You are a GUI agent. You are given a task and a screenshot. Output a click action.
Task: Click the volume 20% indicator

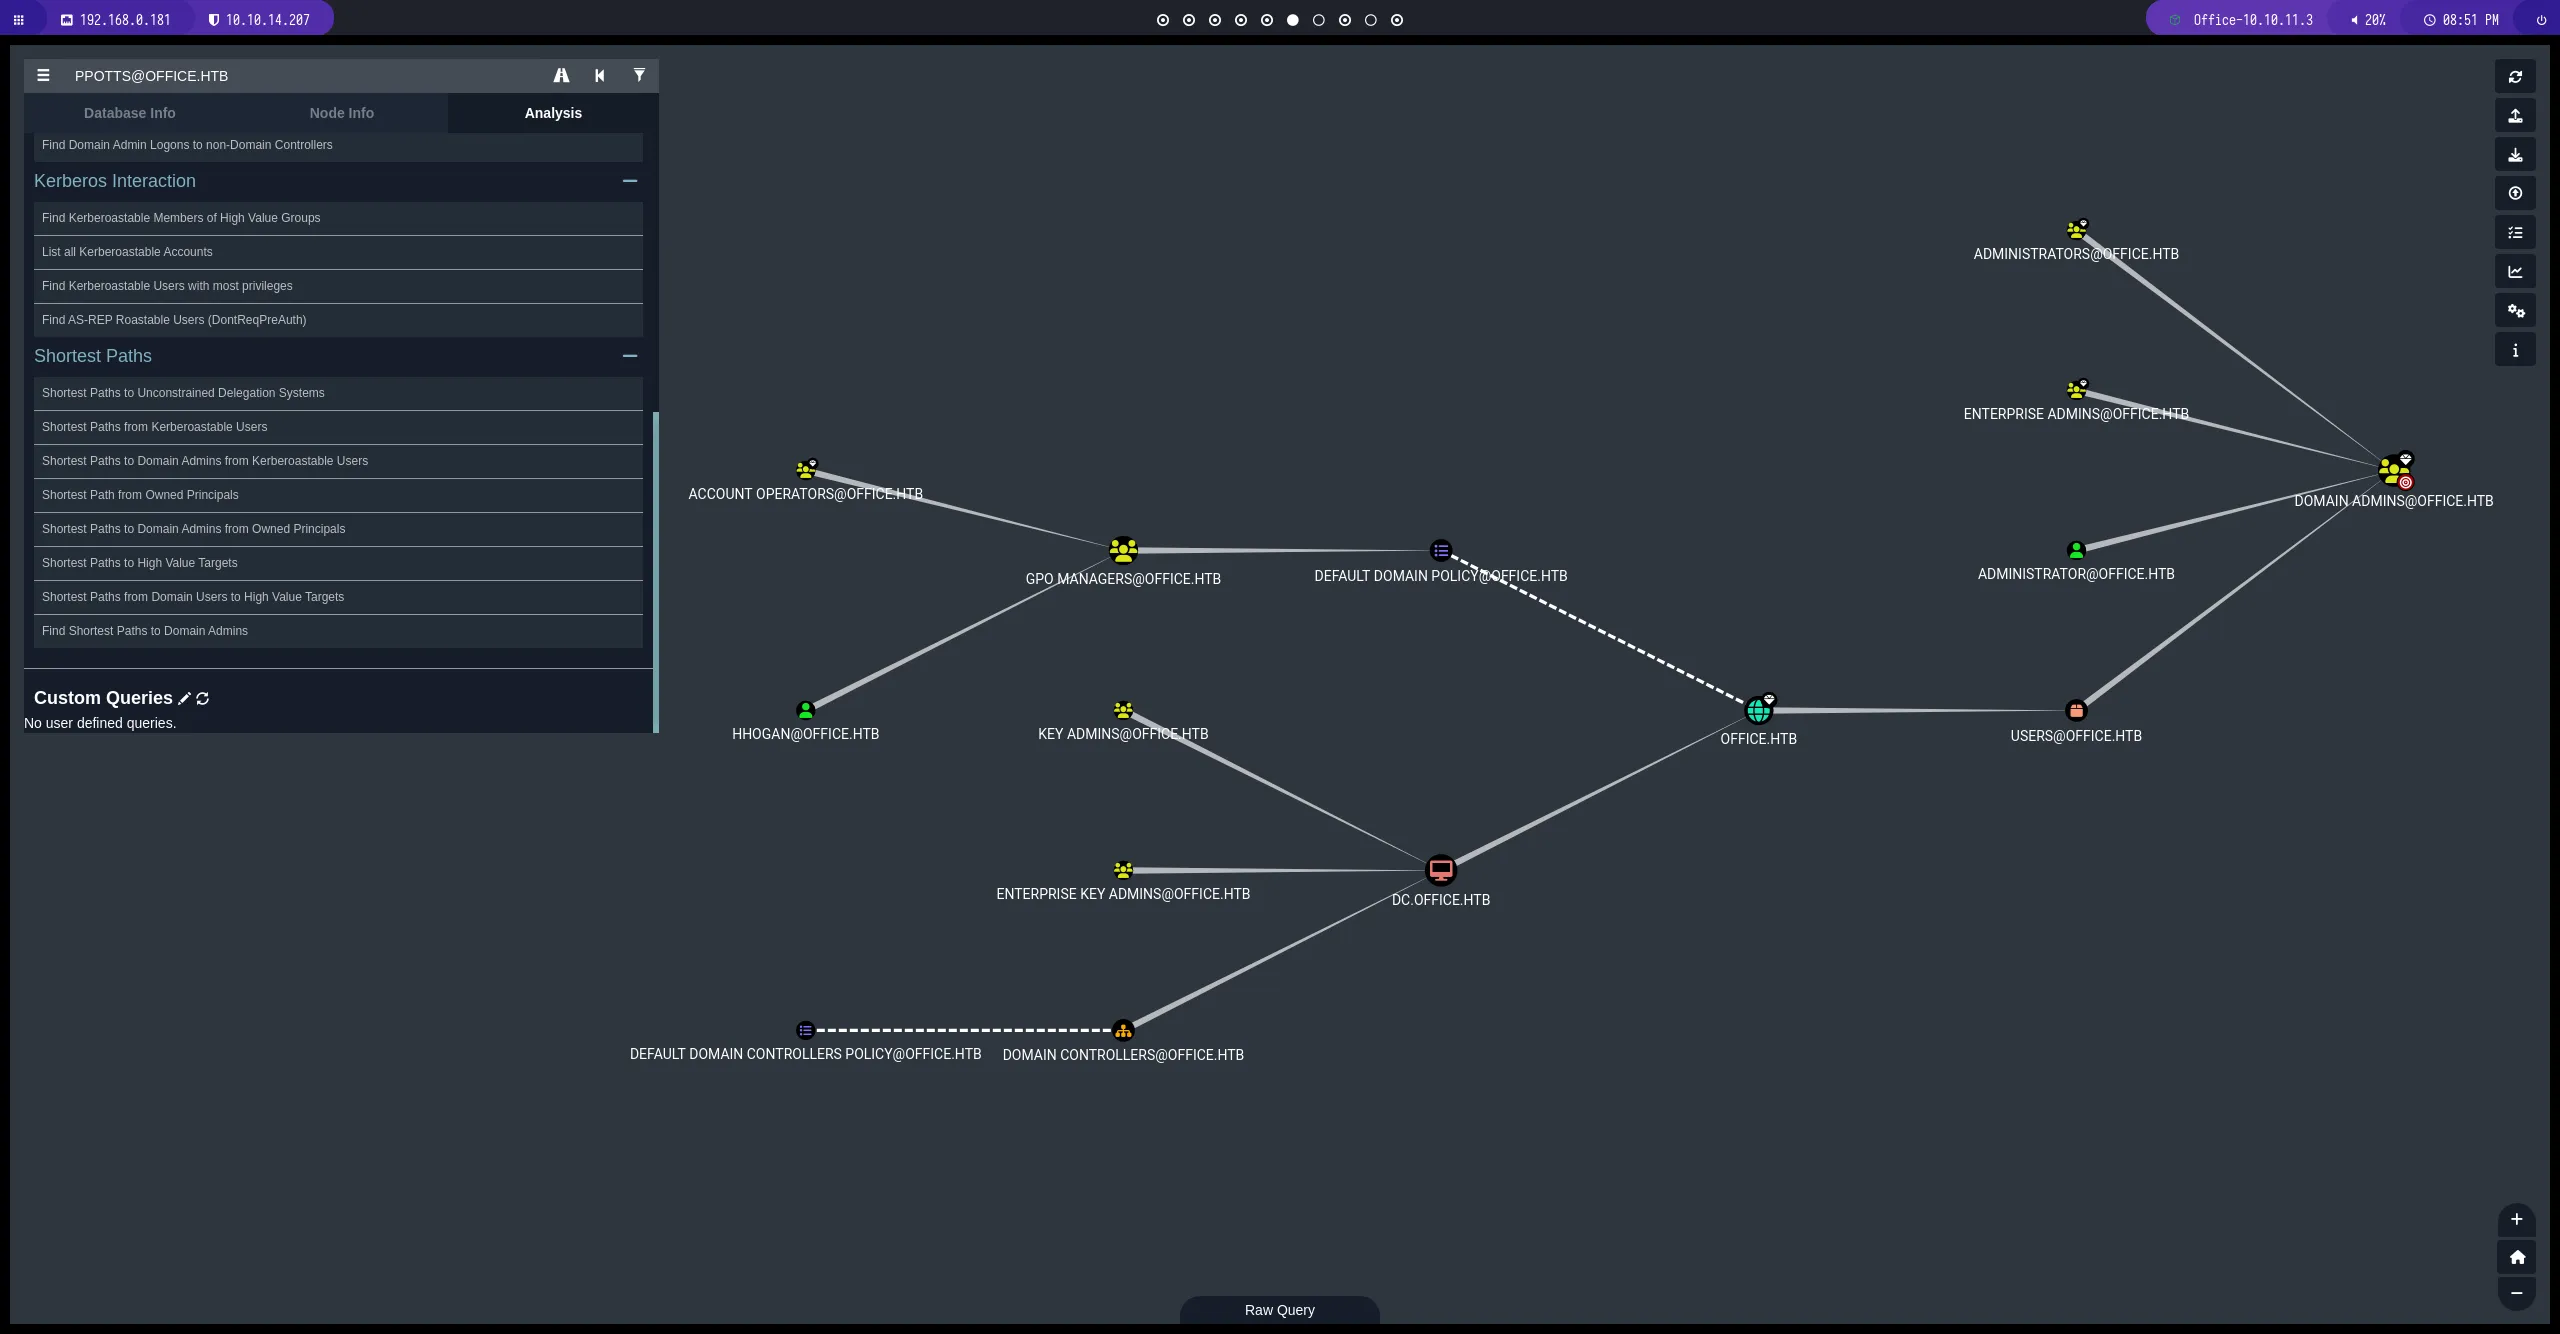2368,20
